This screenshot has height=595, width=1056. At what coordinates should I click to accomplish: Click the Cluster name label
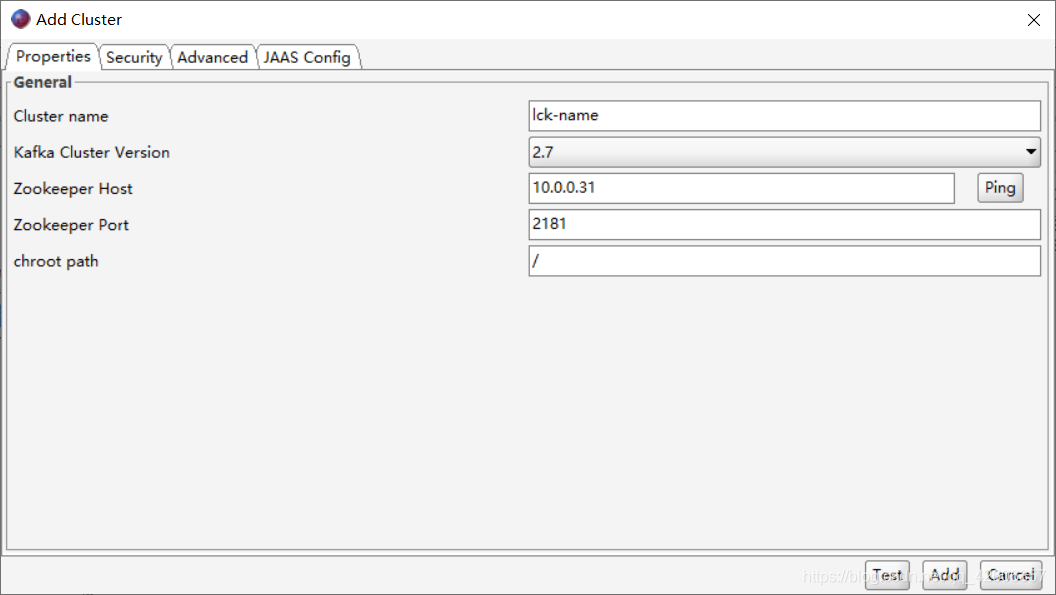(x=61, y=117)
